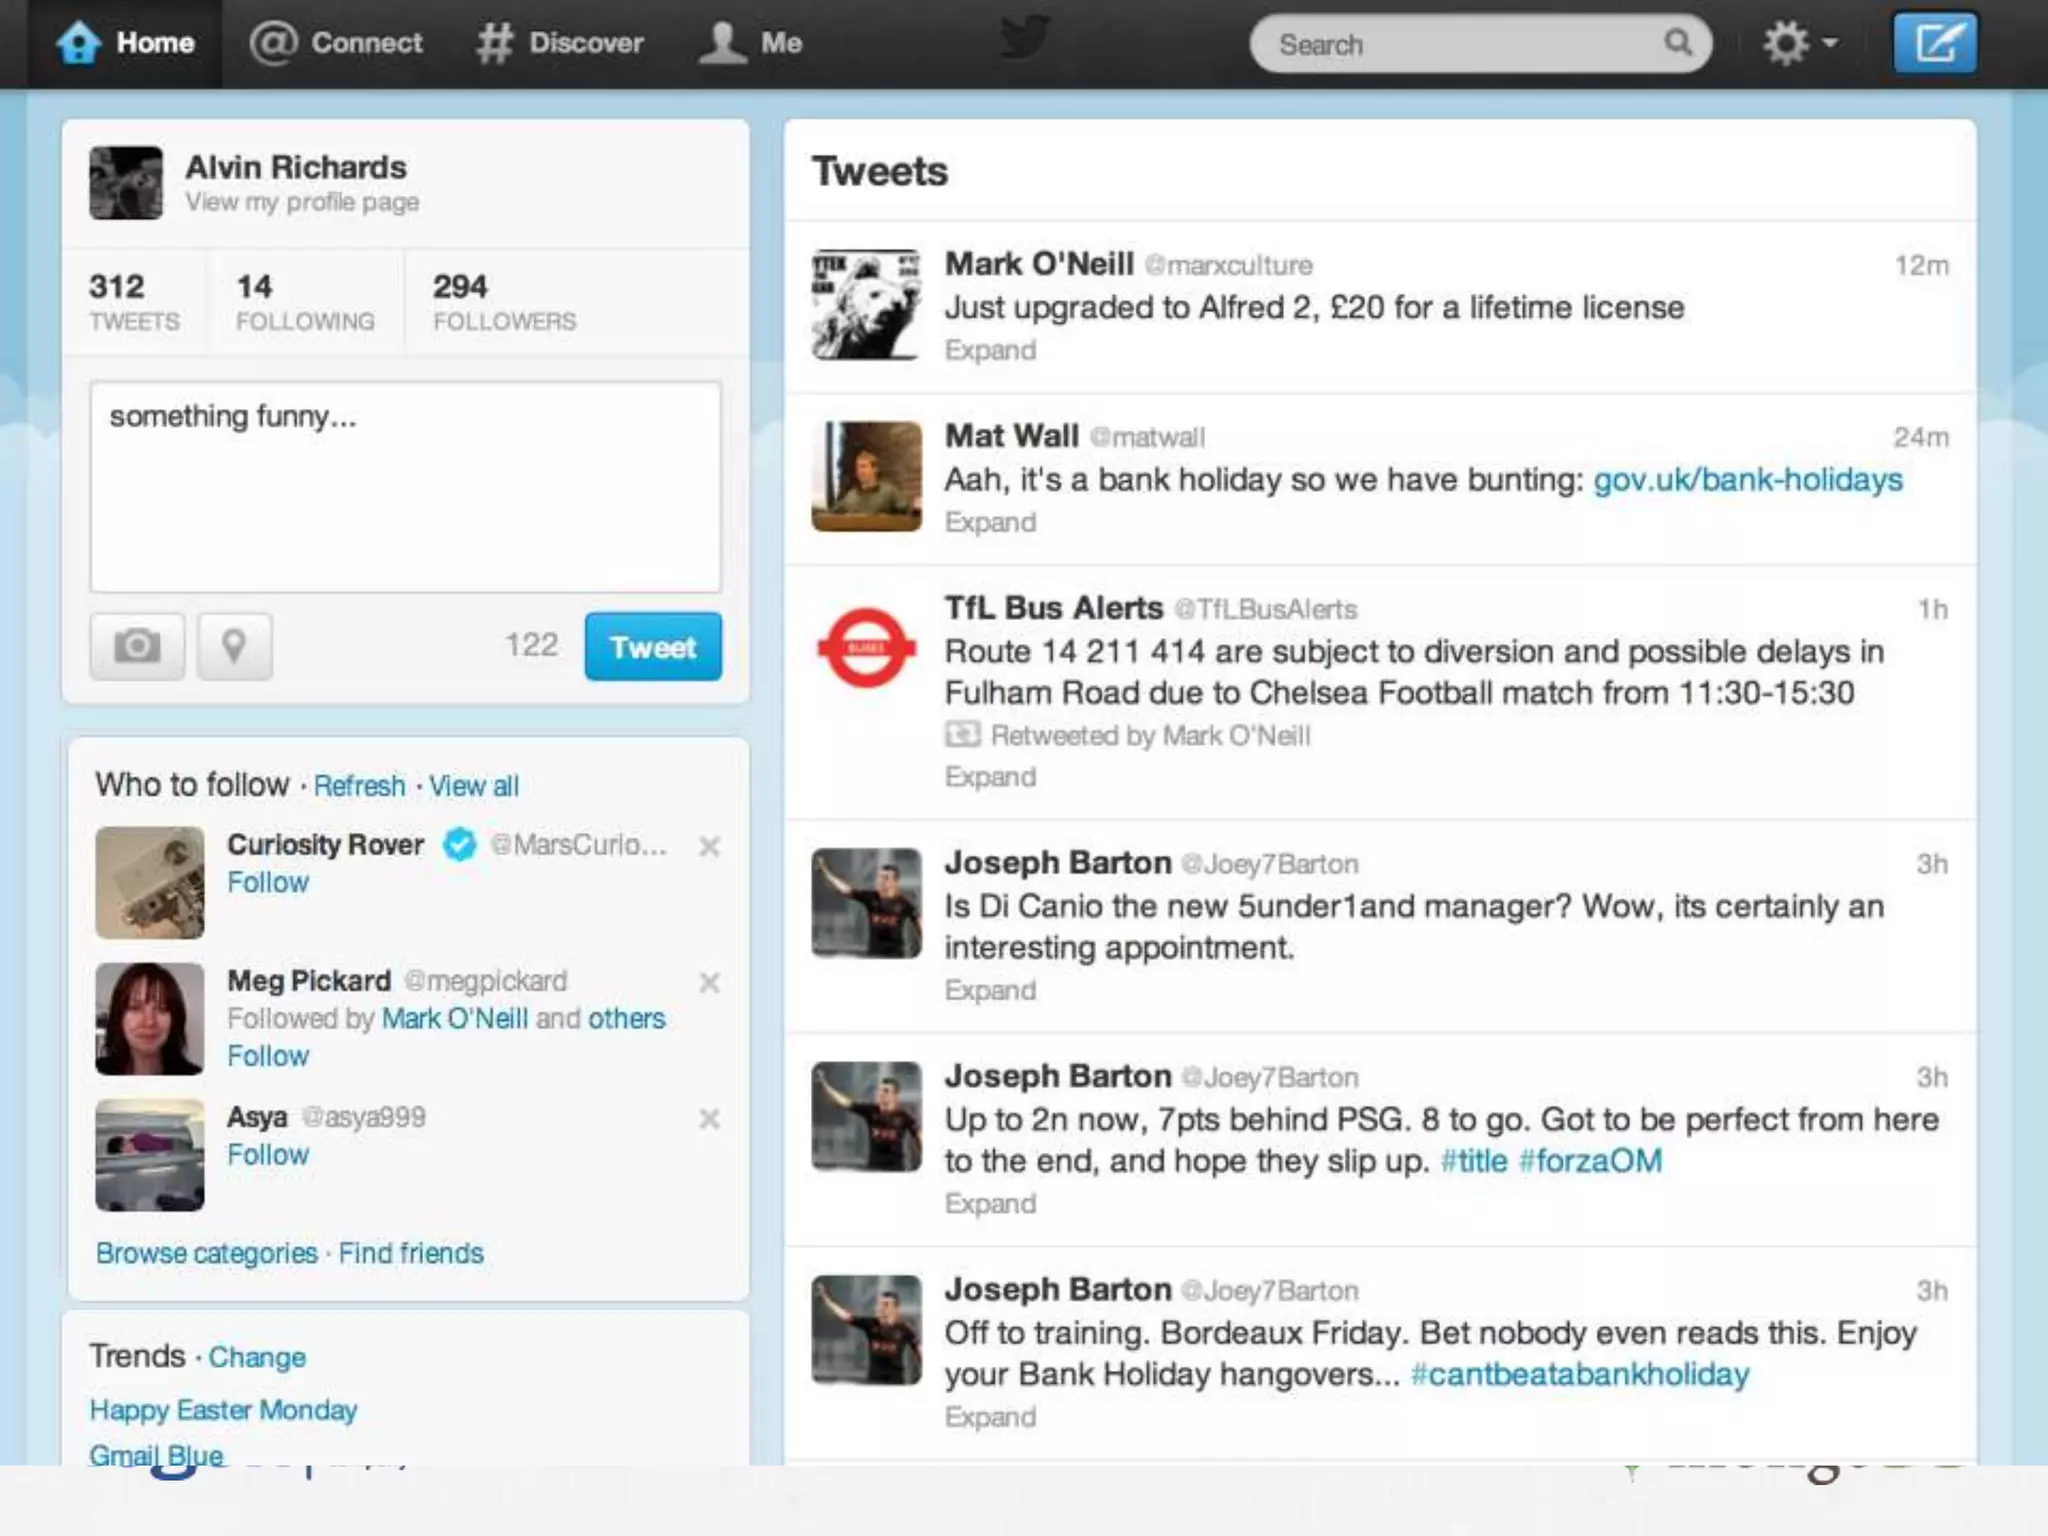
Task: Follow Curiosity Rover
Action: pos(268,882)
